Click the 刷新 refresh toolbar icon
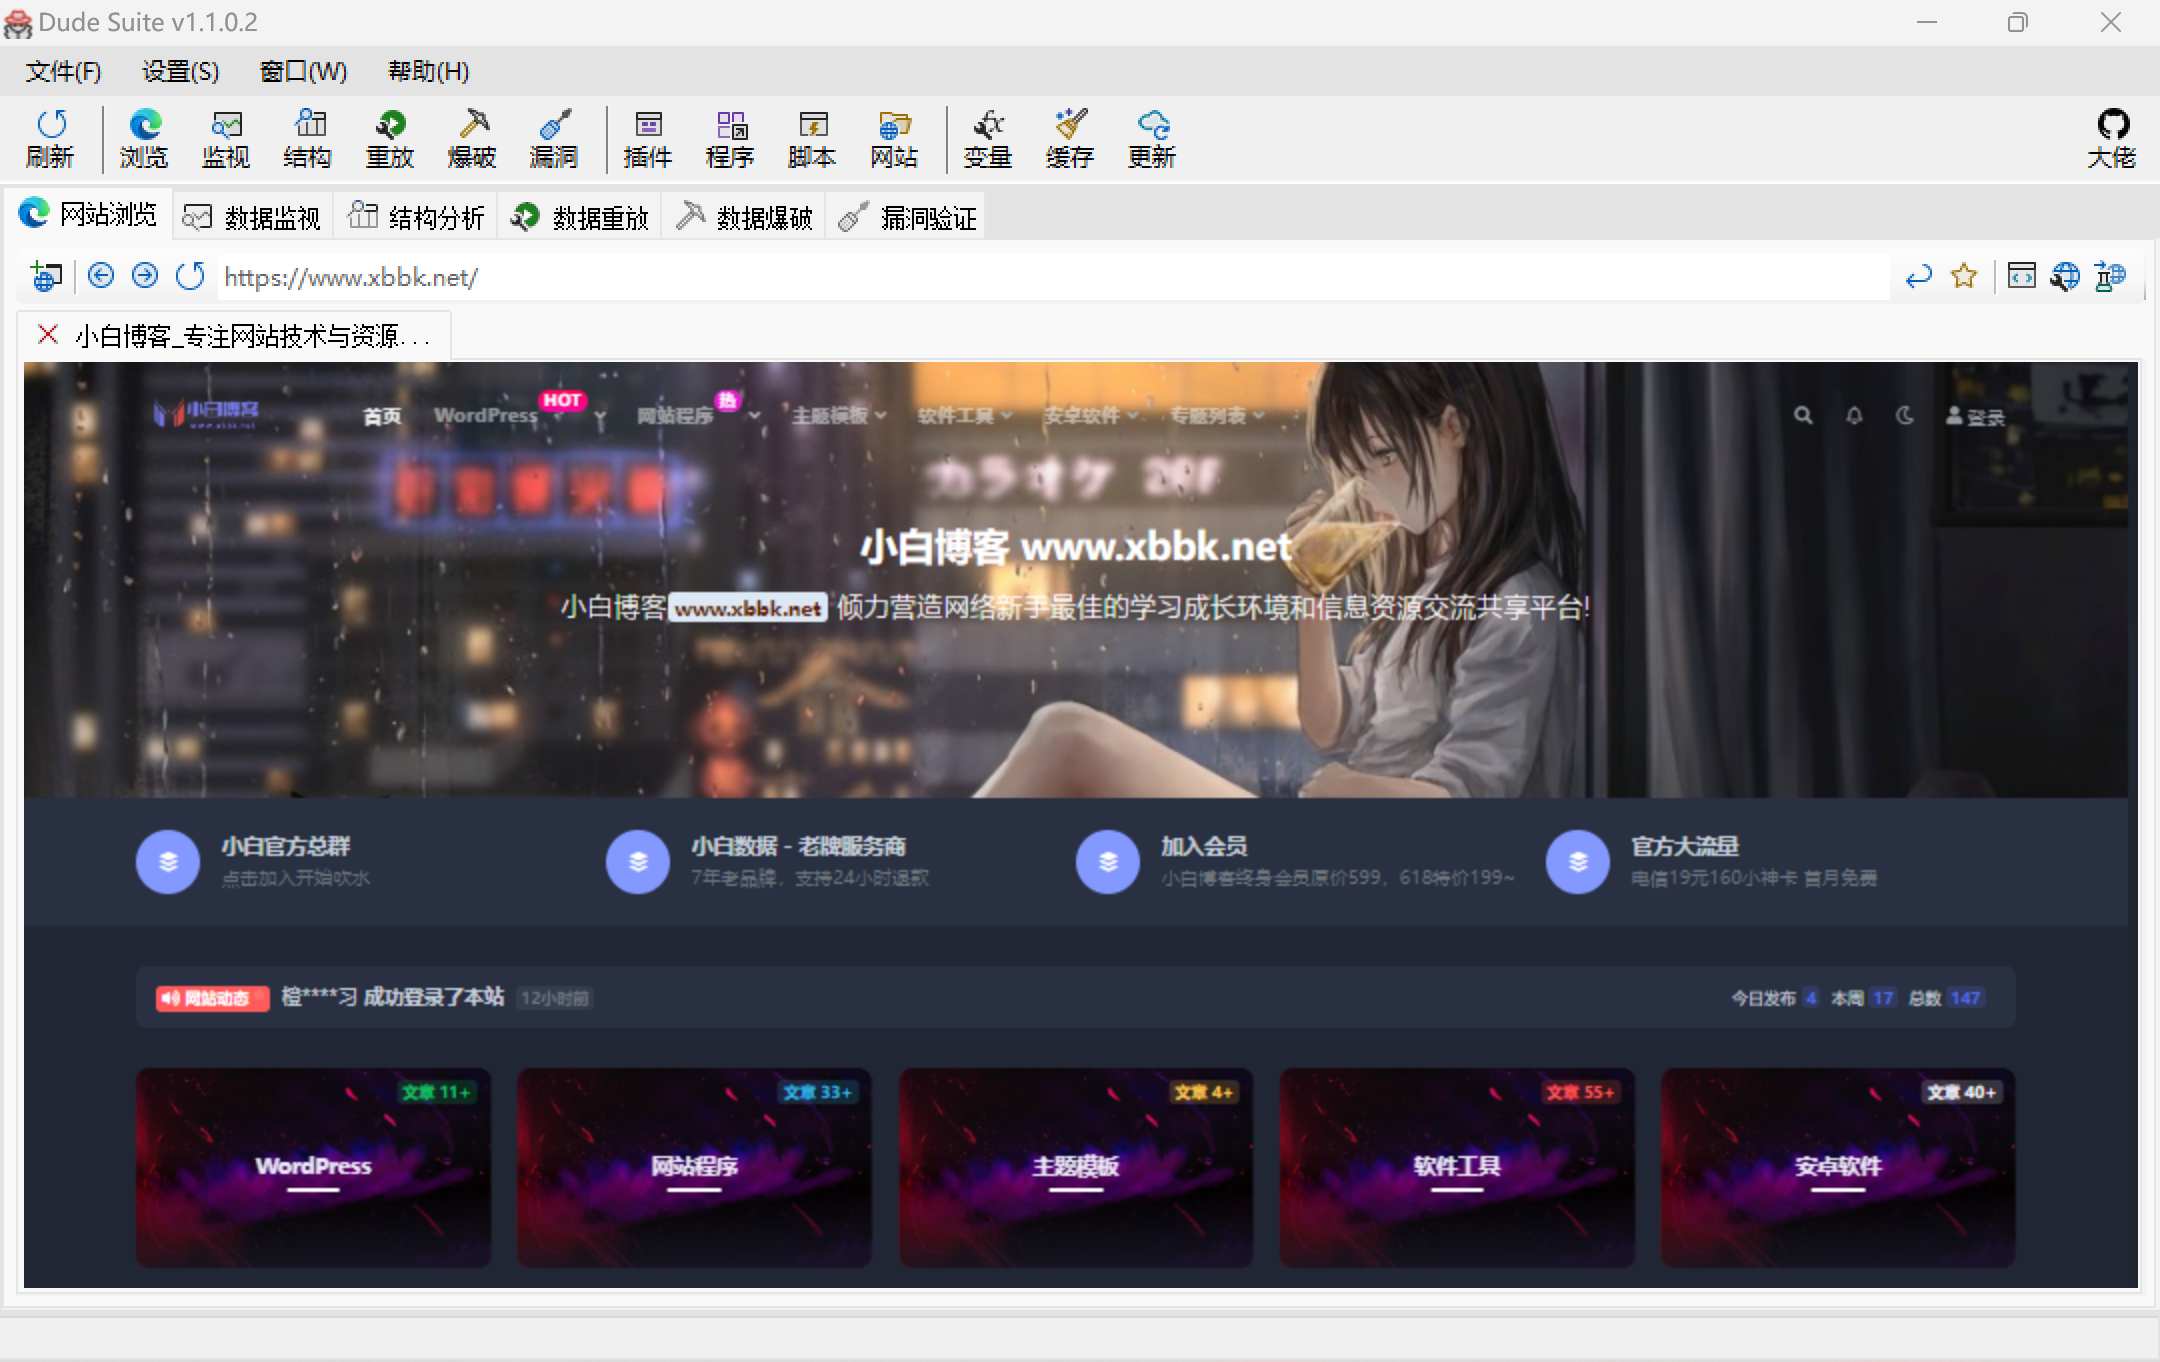The height and width of the screenshot is (1362, 2160). pos(50,139)
